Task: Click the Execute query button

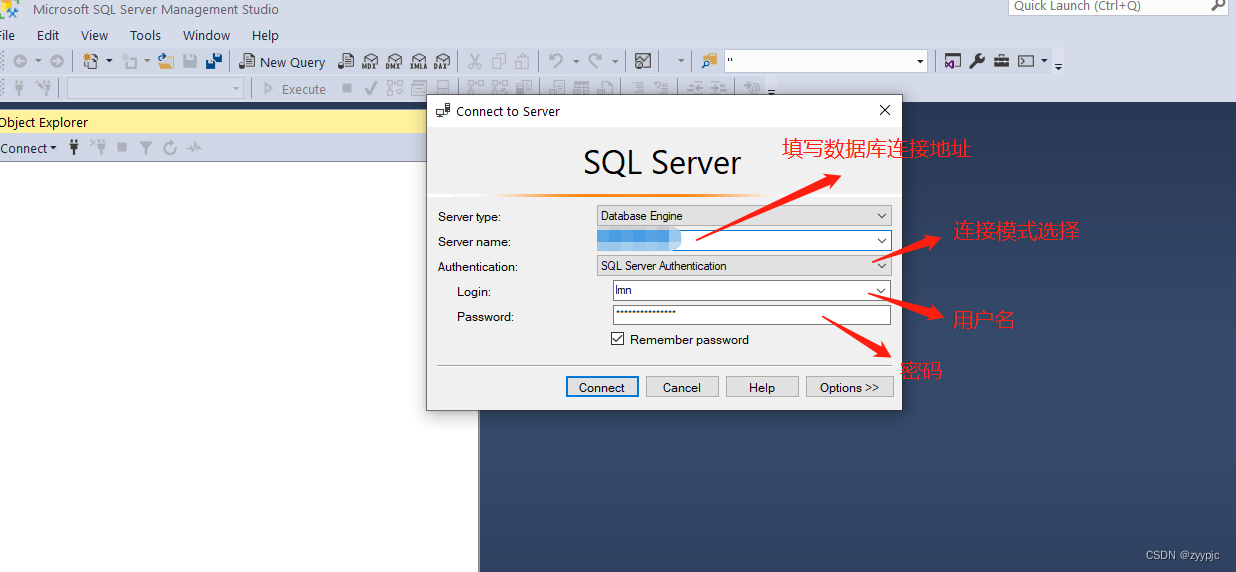Action: 294,88
